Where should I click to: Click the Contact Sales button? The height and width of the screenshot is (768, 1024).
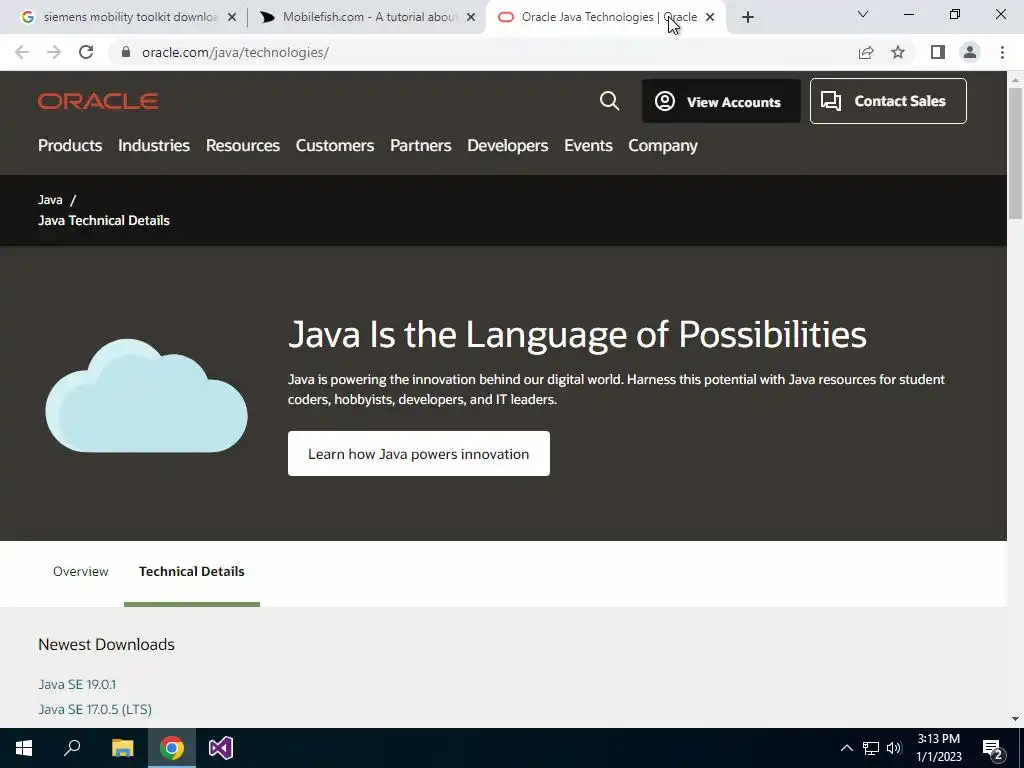point(888,101)
